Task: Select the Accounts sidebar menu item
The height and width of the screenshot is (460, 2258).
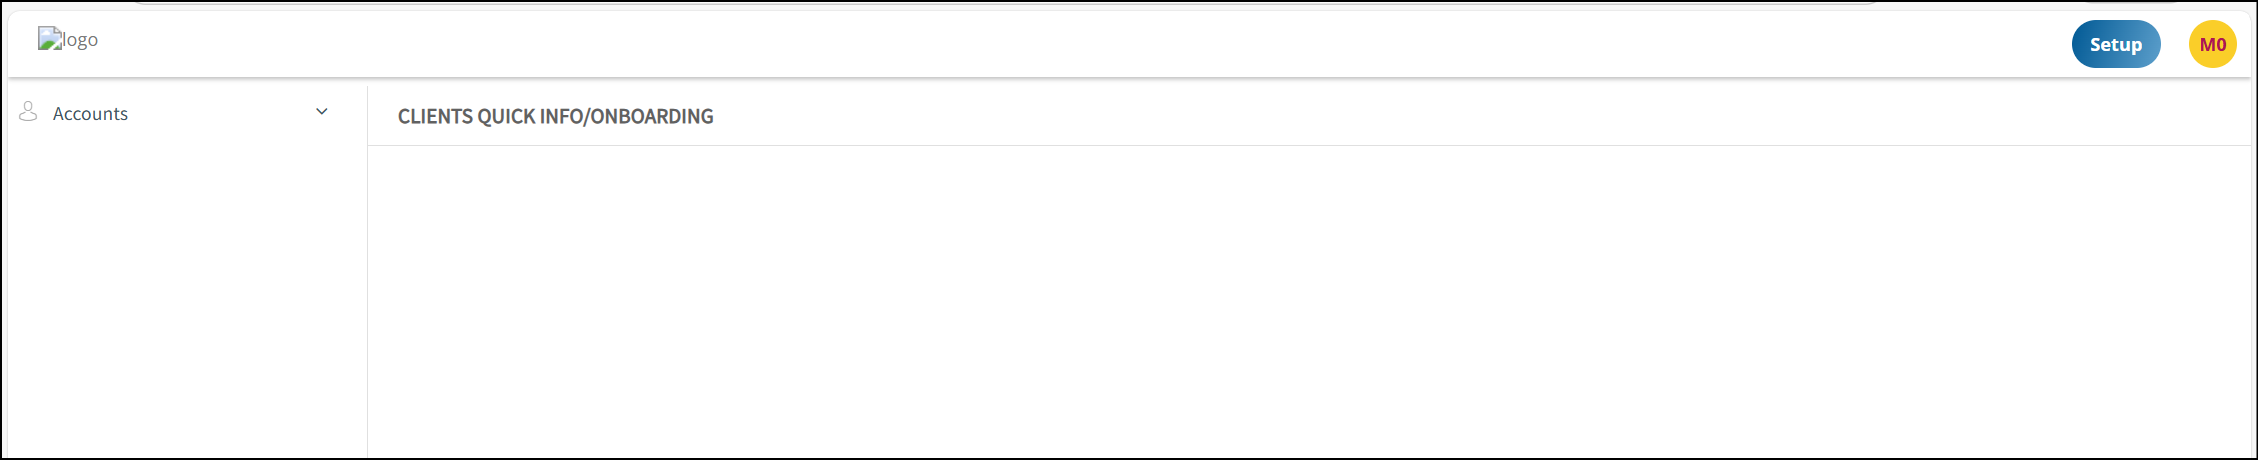Action: (175, 113)
